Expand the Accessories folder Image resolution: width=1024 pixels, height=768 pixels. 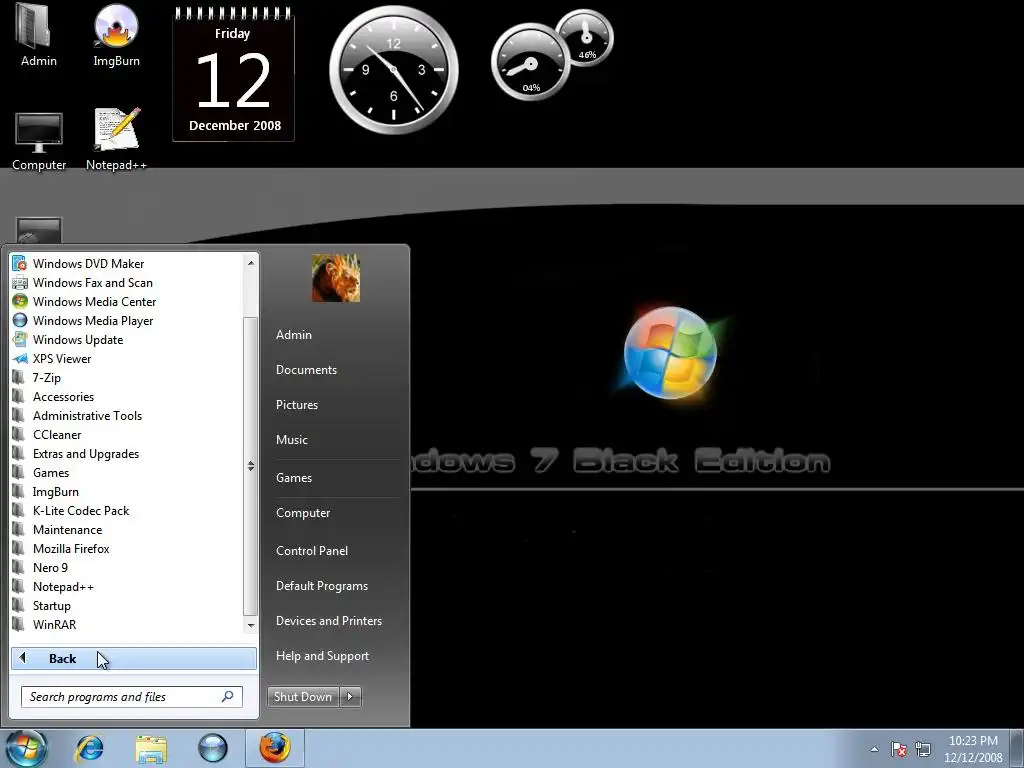[54, 396]
